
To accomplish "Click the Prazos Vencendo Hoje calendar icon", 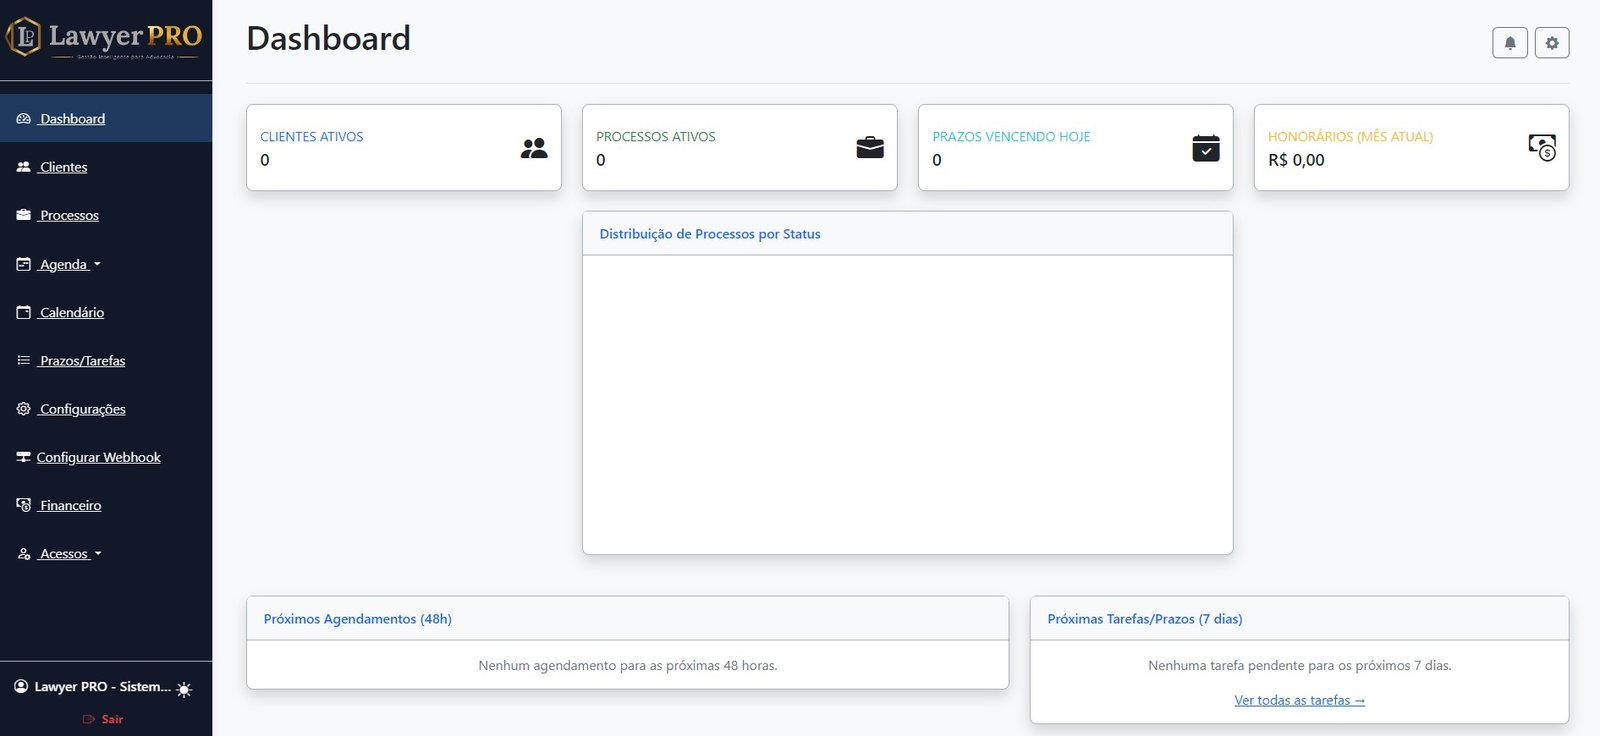I will 1206,148.
